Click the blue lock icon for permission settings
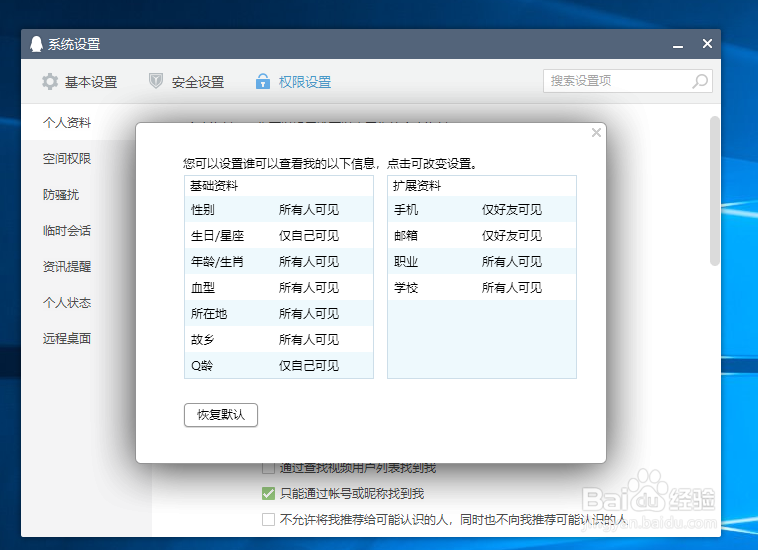The height and width of the screenshot is (550, 758). (262, 81)
